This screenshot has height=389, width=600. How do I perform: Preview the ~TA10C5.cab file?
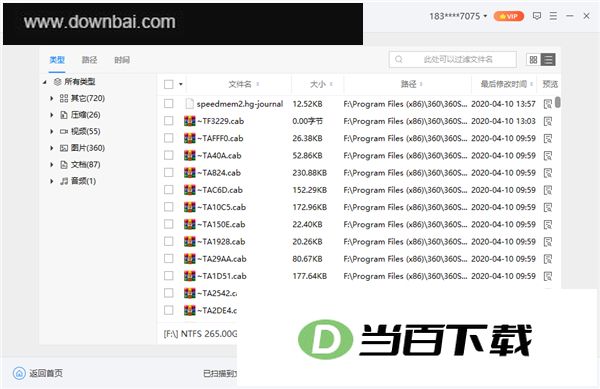(548, 207)
